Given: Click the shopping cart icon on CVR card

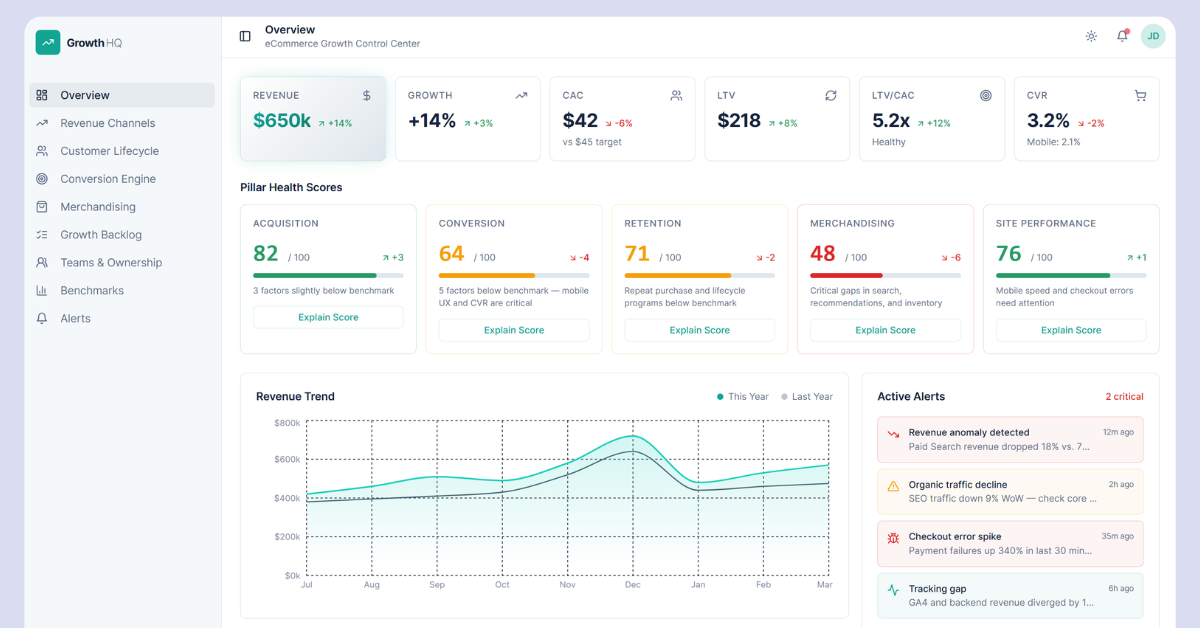Looking at the screenshot, I should (1140, 96).
